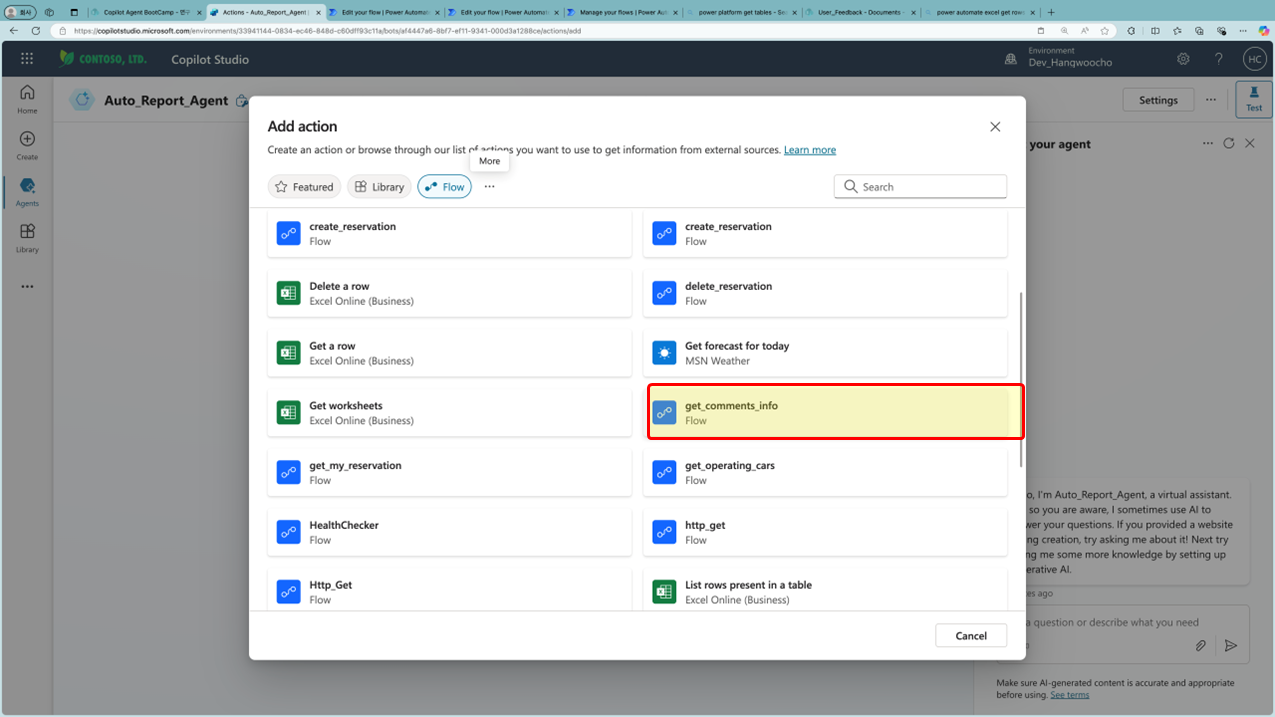1275x717 pixels.
Task: Choose Get forecast for today MSN Weather
Action: (825, 353)
